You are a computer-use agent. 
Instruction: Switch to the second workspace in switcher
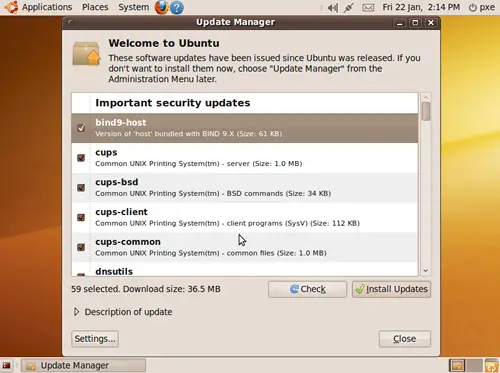click(x=474, y=365)
